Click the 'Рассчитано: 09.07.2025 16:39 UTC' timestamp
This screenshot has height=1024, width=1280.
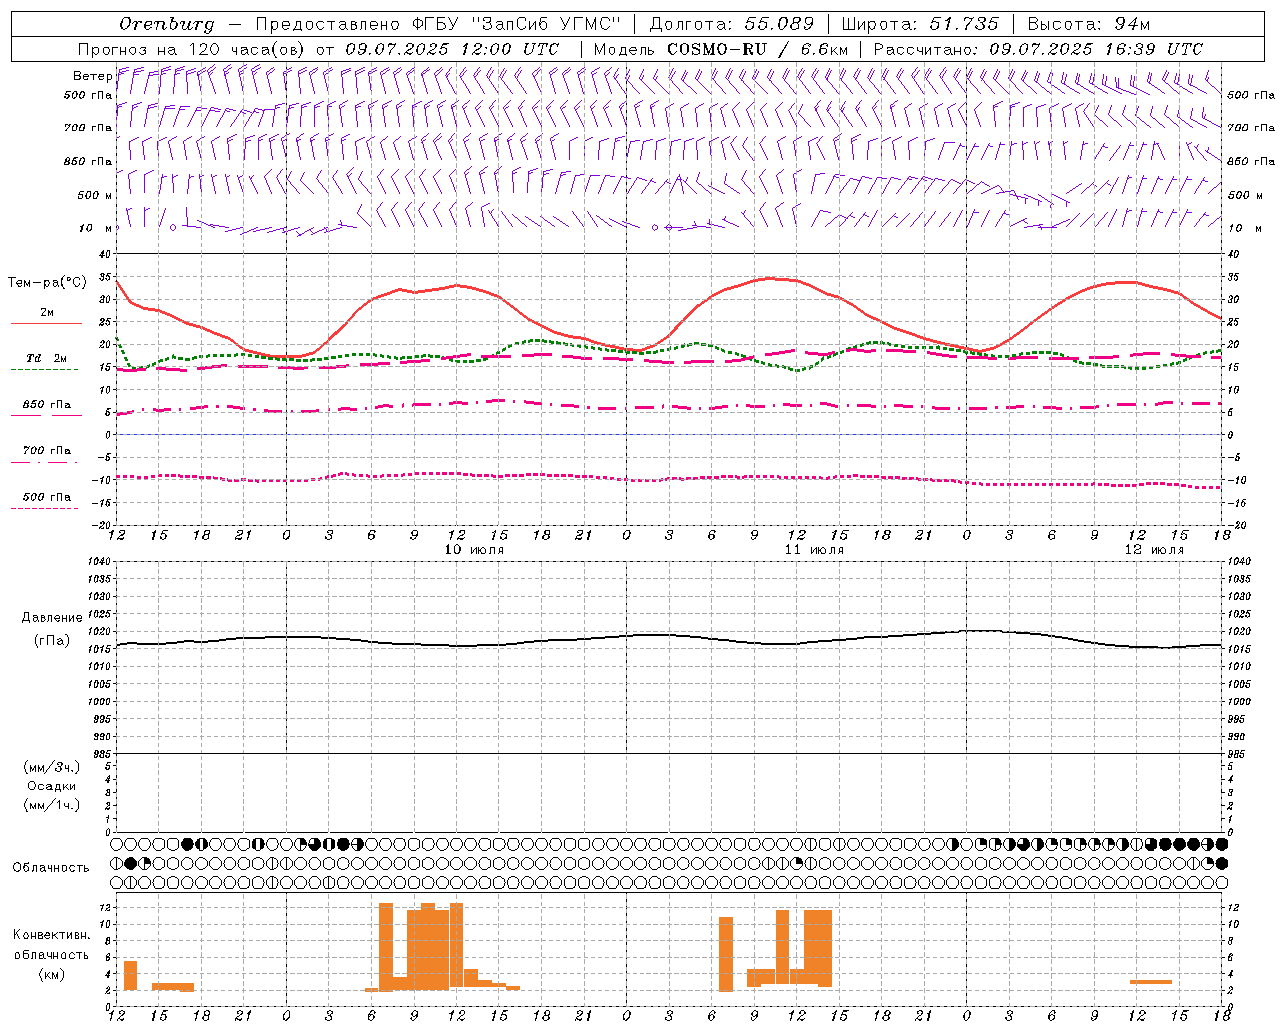pos(1038,49)
